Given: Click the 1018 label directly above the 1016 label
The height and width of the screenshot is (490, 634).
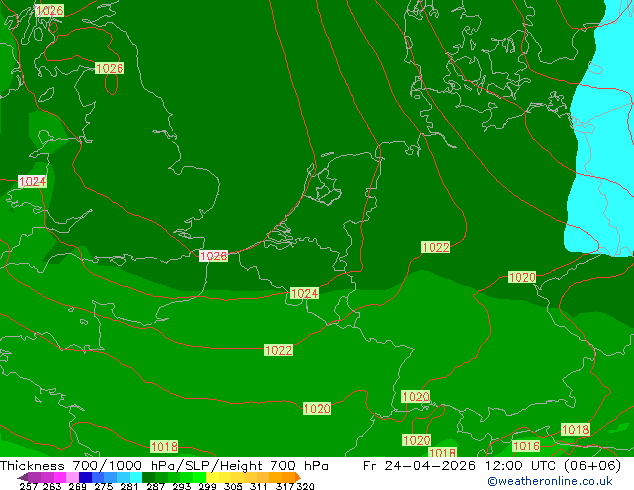Looking at the screenshot, I should 575,429.
